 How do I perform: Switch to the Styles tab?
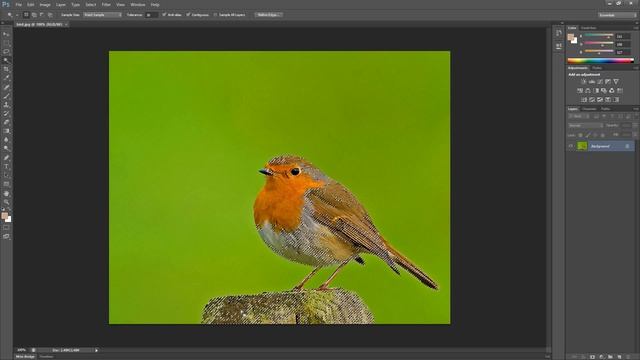pos(597,68)
